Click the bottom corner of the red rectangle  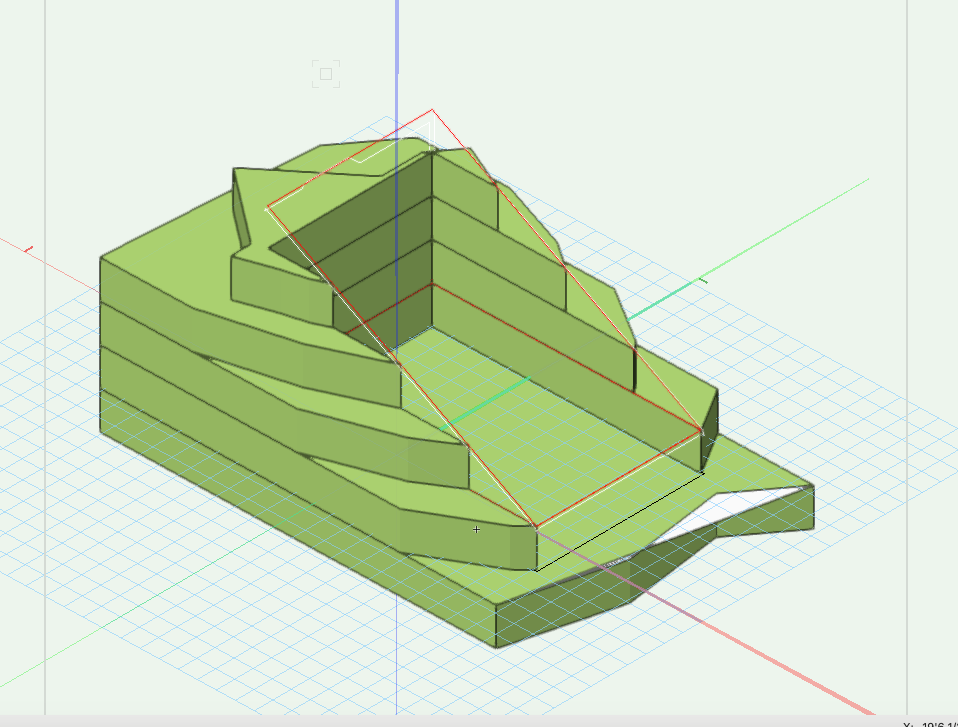click(537, 528)
